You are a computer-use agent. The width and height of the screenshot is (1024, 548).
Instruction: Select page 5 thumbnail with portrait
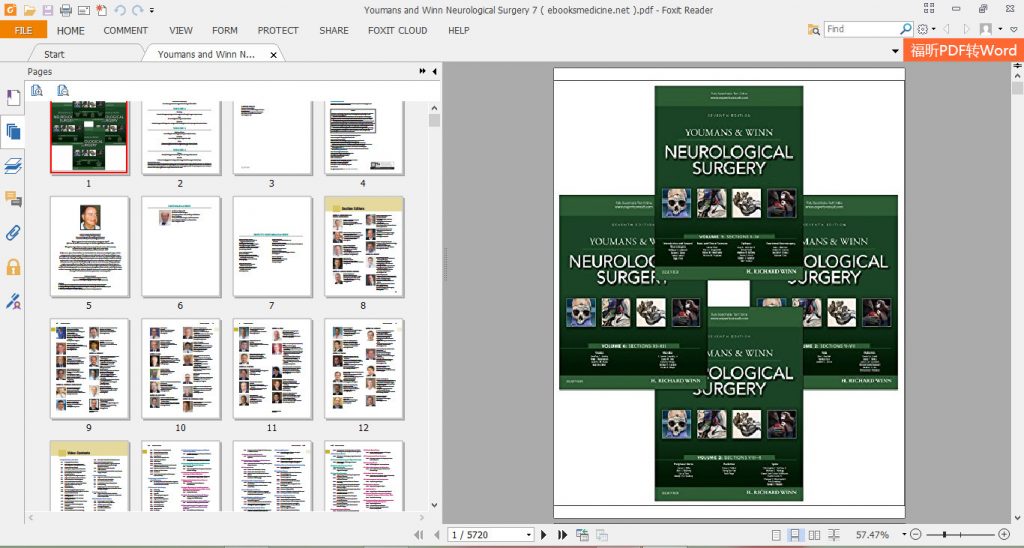point(89,247)
